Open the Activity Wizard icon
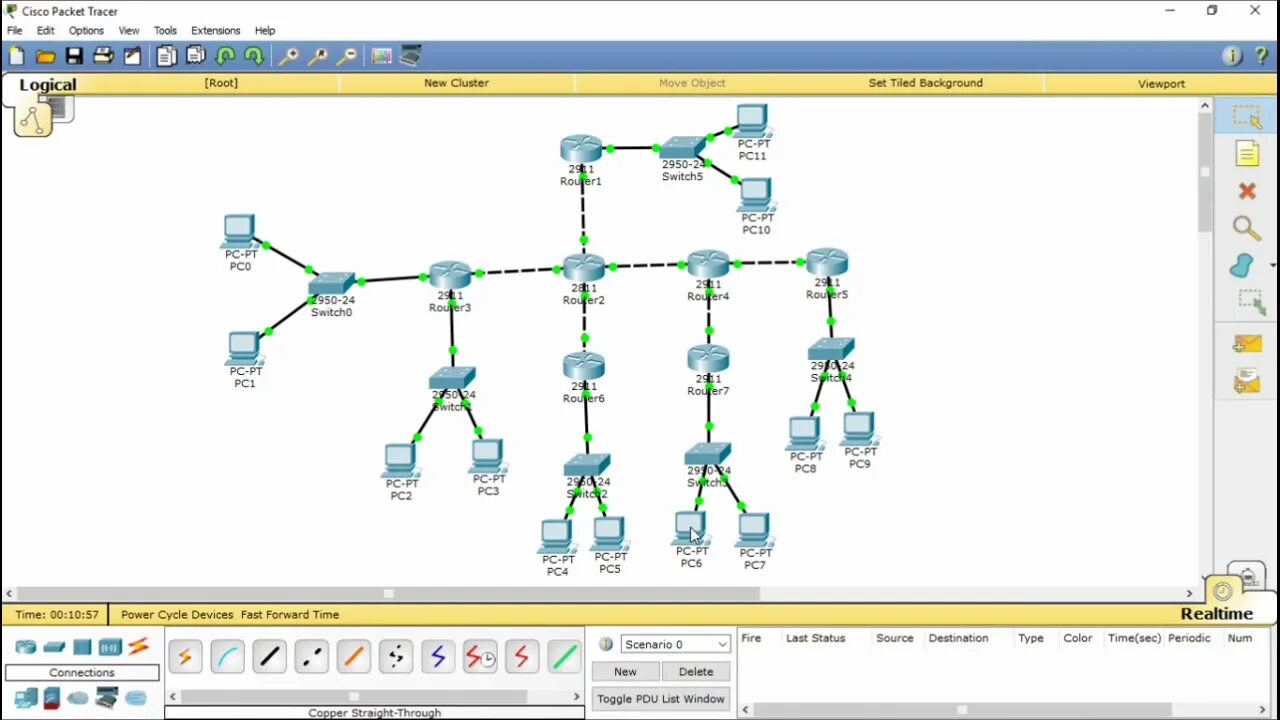The height and width of the screenshot is (720, 1280). click(132, 56)
